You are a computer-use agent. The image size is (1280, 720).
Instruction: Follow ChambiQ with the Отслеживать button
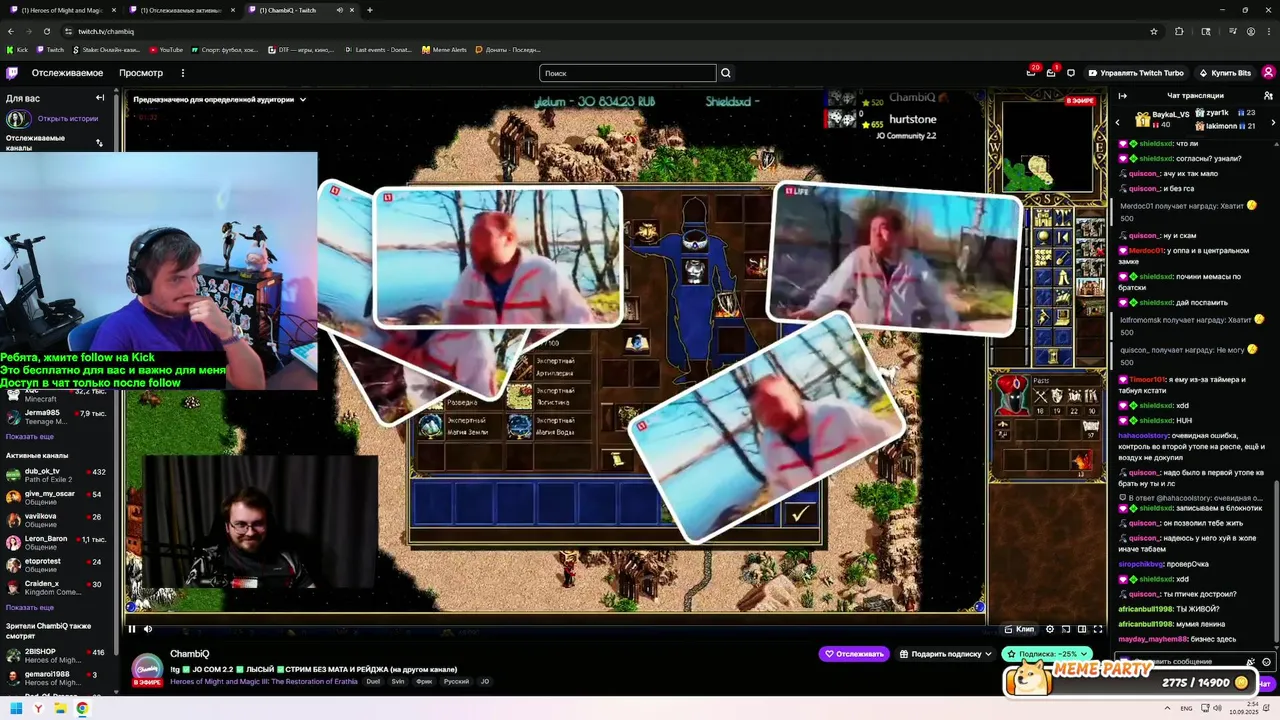point(854,654)
